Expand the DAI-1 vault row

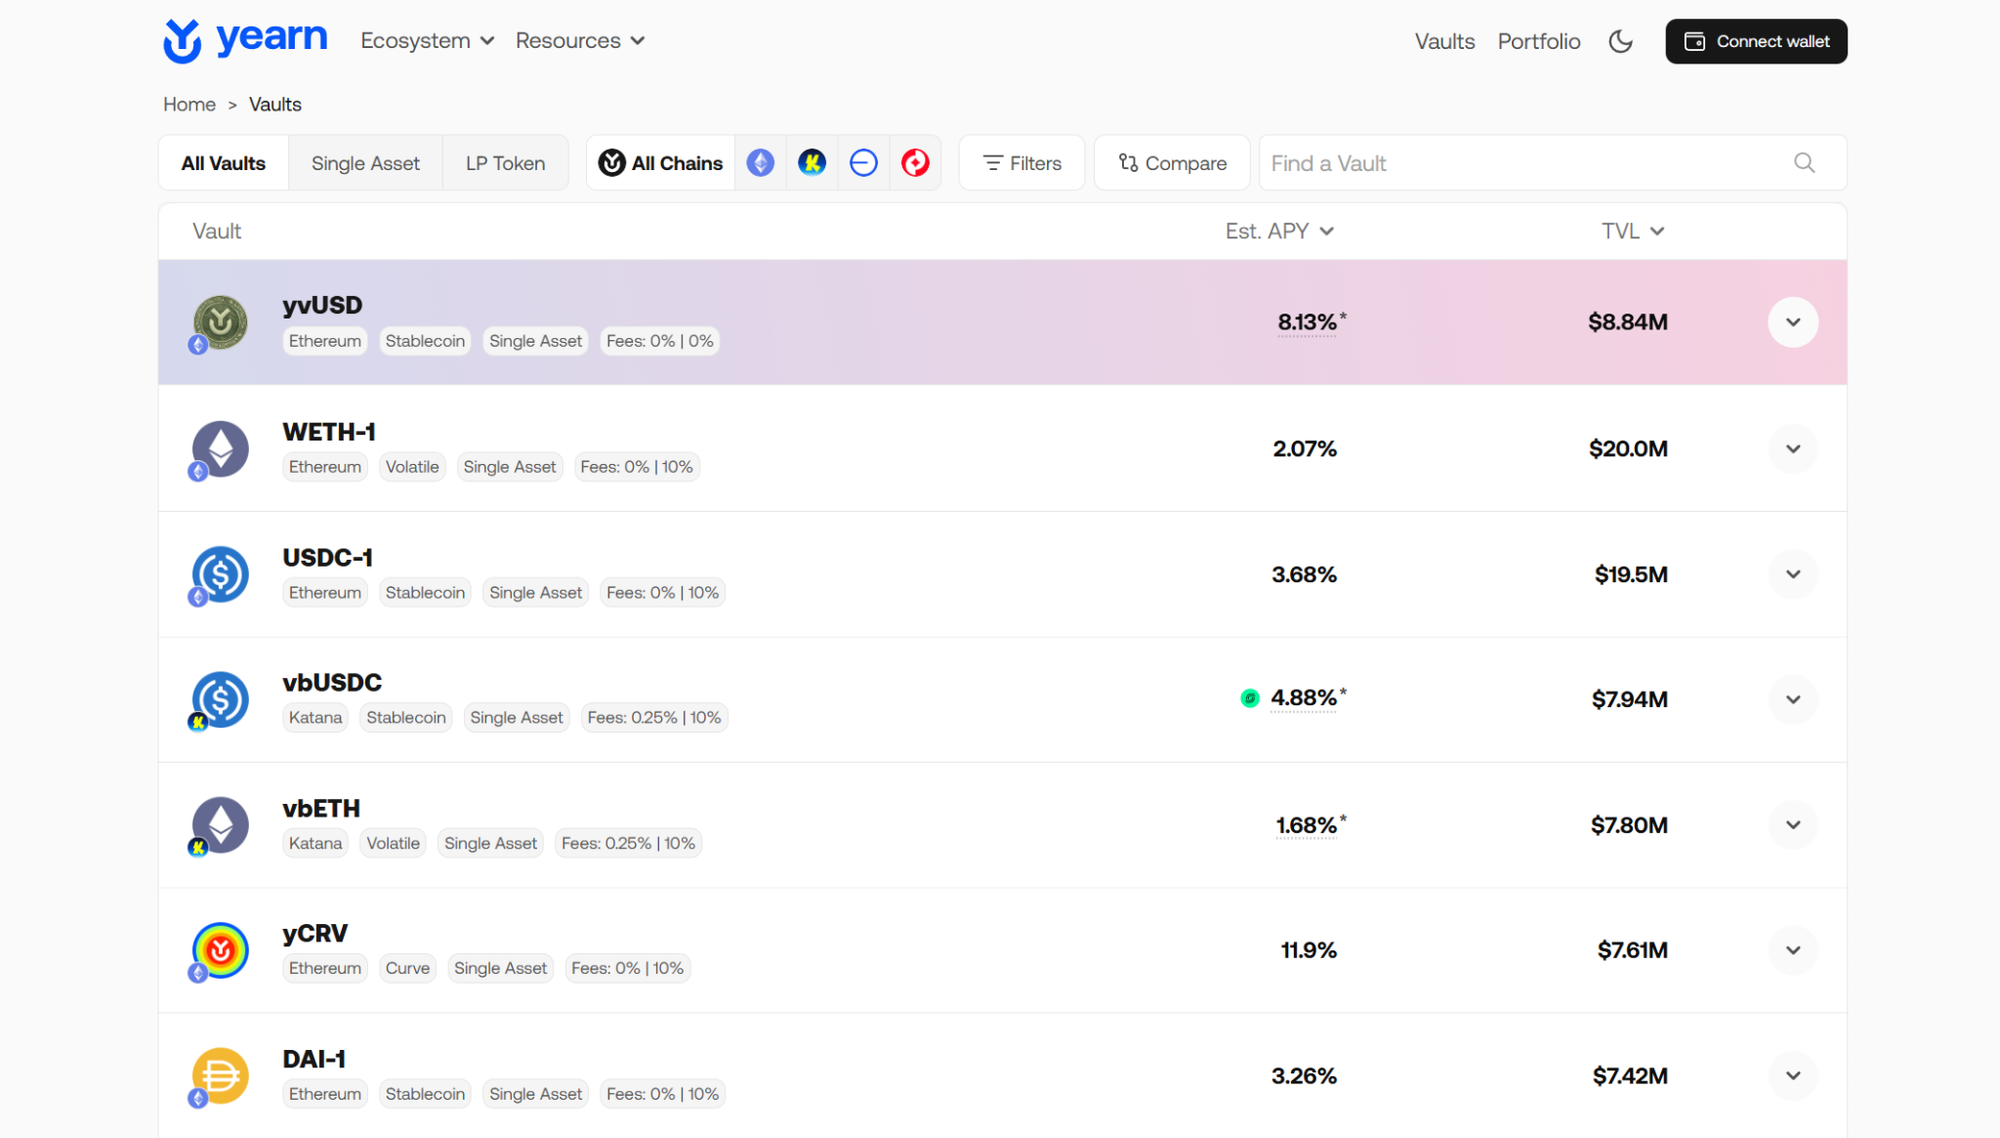(x=1793, y=1076)
